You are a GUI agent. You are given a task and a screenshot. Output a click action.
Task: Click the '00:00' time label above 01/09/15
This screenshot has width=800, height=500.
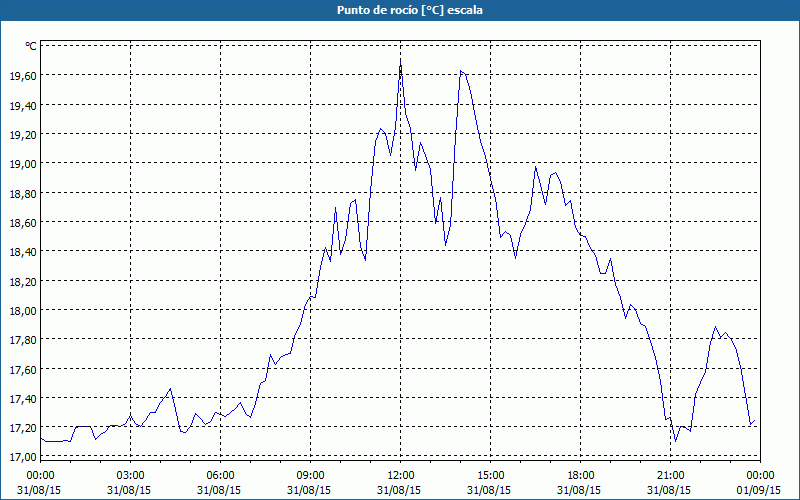[760, 476]
